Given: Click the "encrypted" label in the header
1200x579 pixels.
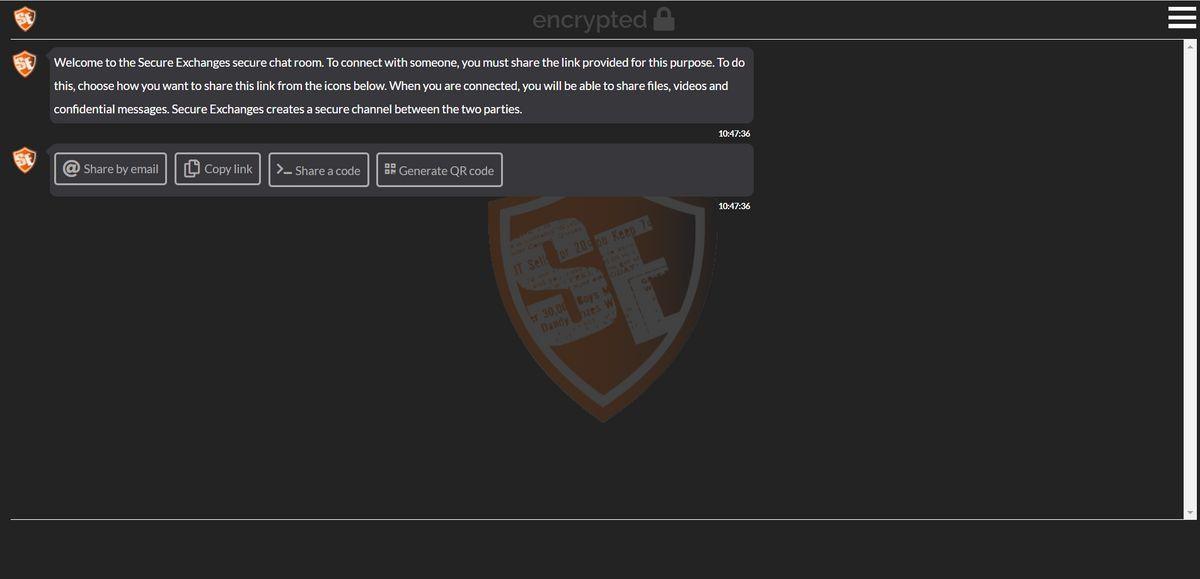Looking at the screenshot, I should pos(589,19).
